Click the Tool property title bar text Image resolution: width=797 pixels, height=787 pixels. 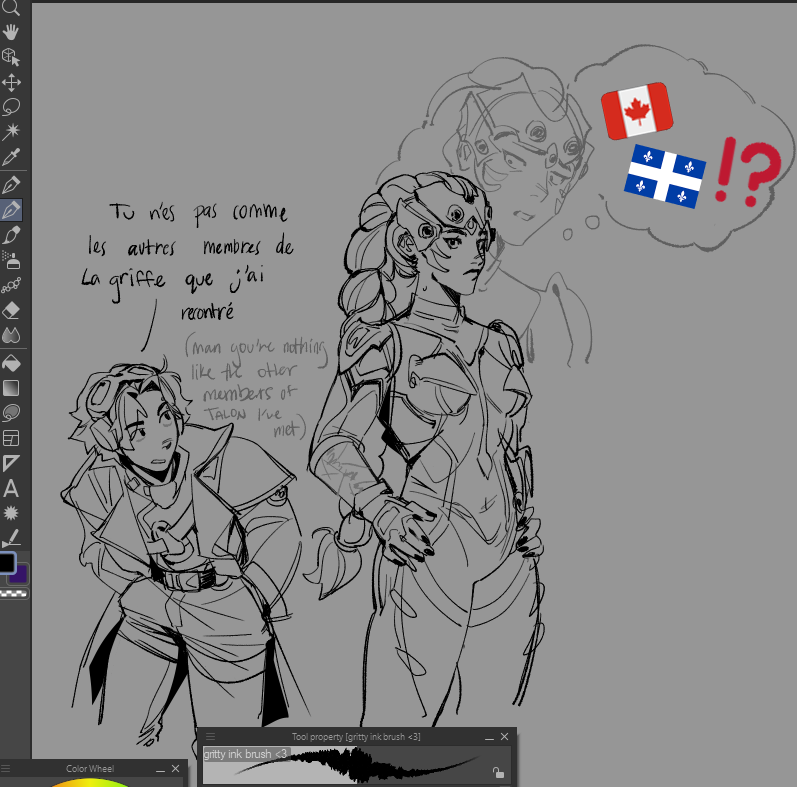tap(356, 737)
